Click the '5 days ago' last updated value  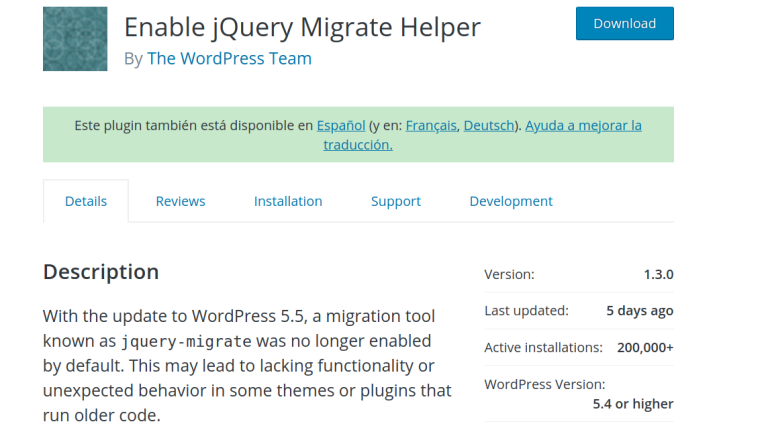pyautogui.click(x=640, y=311)
